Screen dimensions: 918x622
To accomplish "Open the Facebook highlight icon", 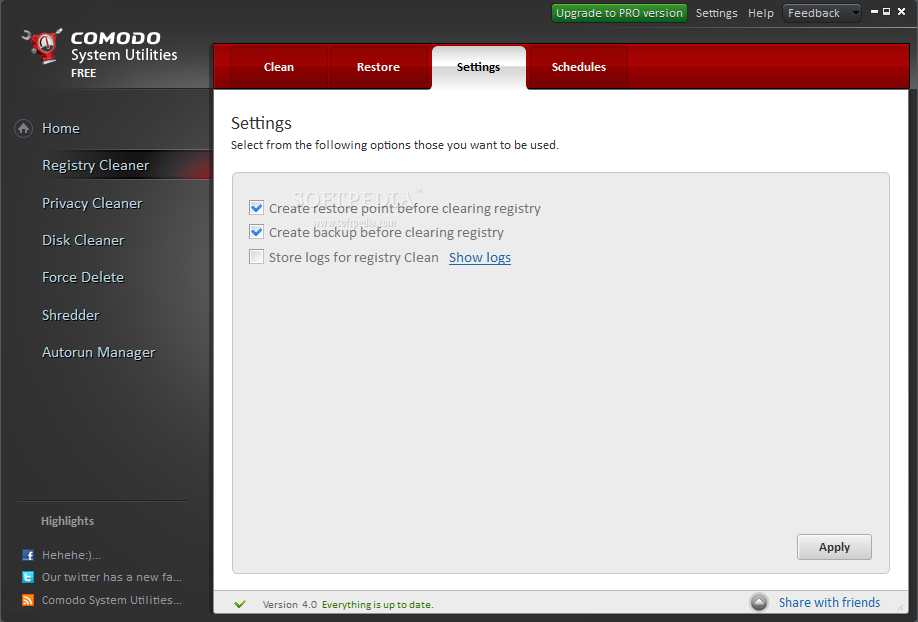I will pos(28,555).
